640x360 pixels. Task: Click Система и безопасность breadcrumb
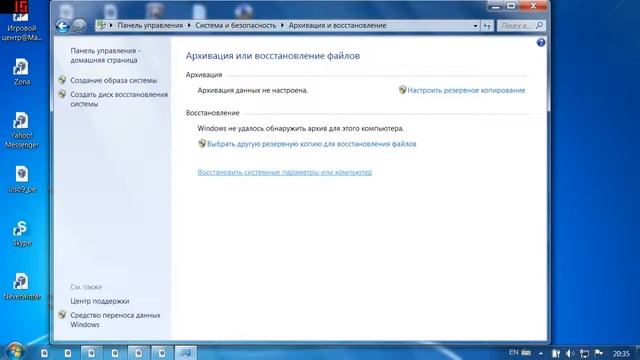[236, 25]
